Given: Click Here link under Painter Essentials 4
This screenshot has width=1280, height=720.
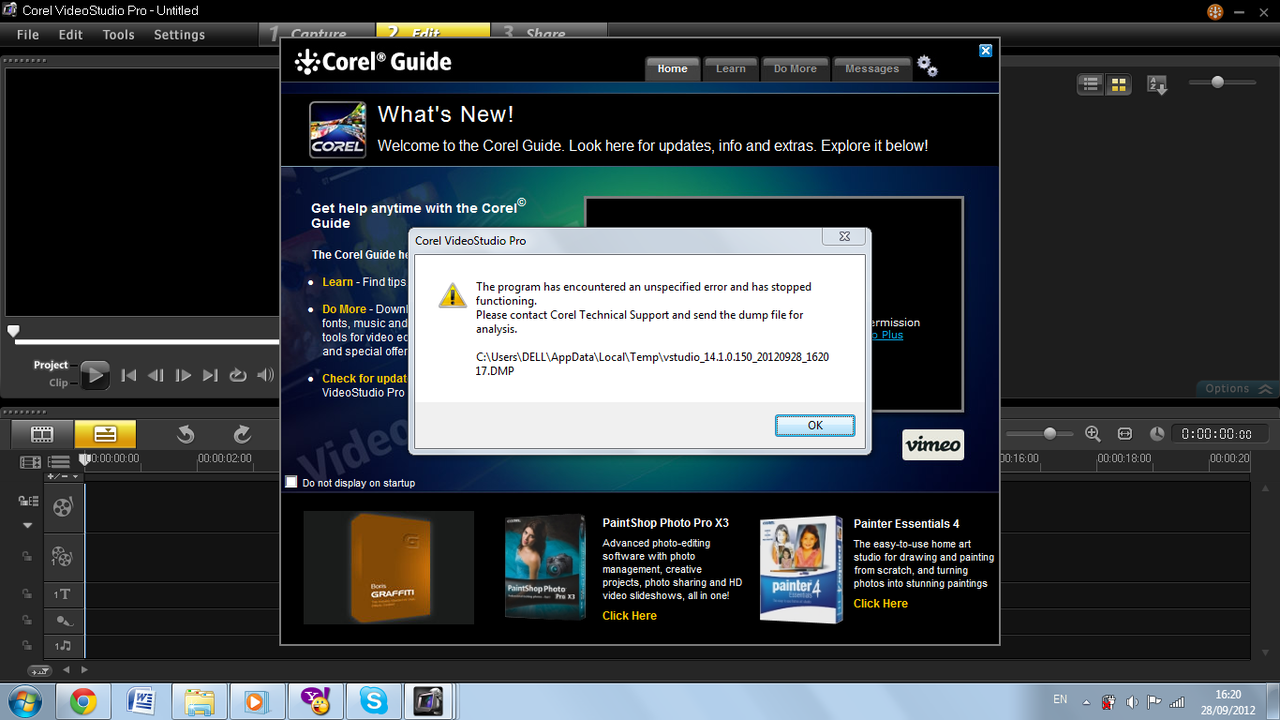Looking at the screenshot, I should coord(880,604).
